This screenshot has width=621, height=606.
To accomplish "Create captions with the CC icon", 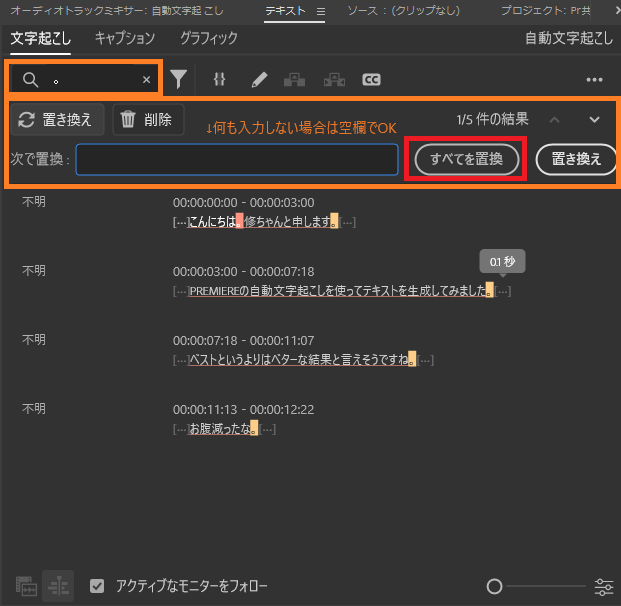I will pyautogui.click(x=371, y=80).
